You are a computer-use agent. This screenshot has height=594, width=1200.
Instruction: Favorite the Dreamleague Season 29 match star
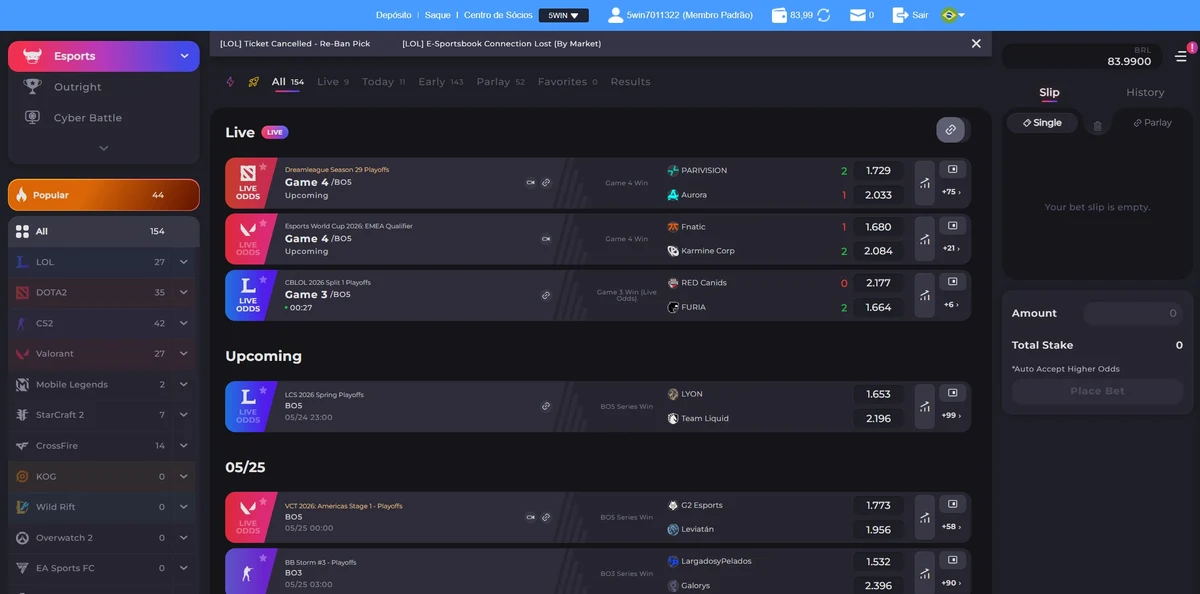pos(263,167)
